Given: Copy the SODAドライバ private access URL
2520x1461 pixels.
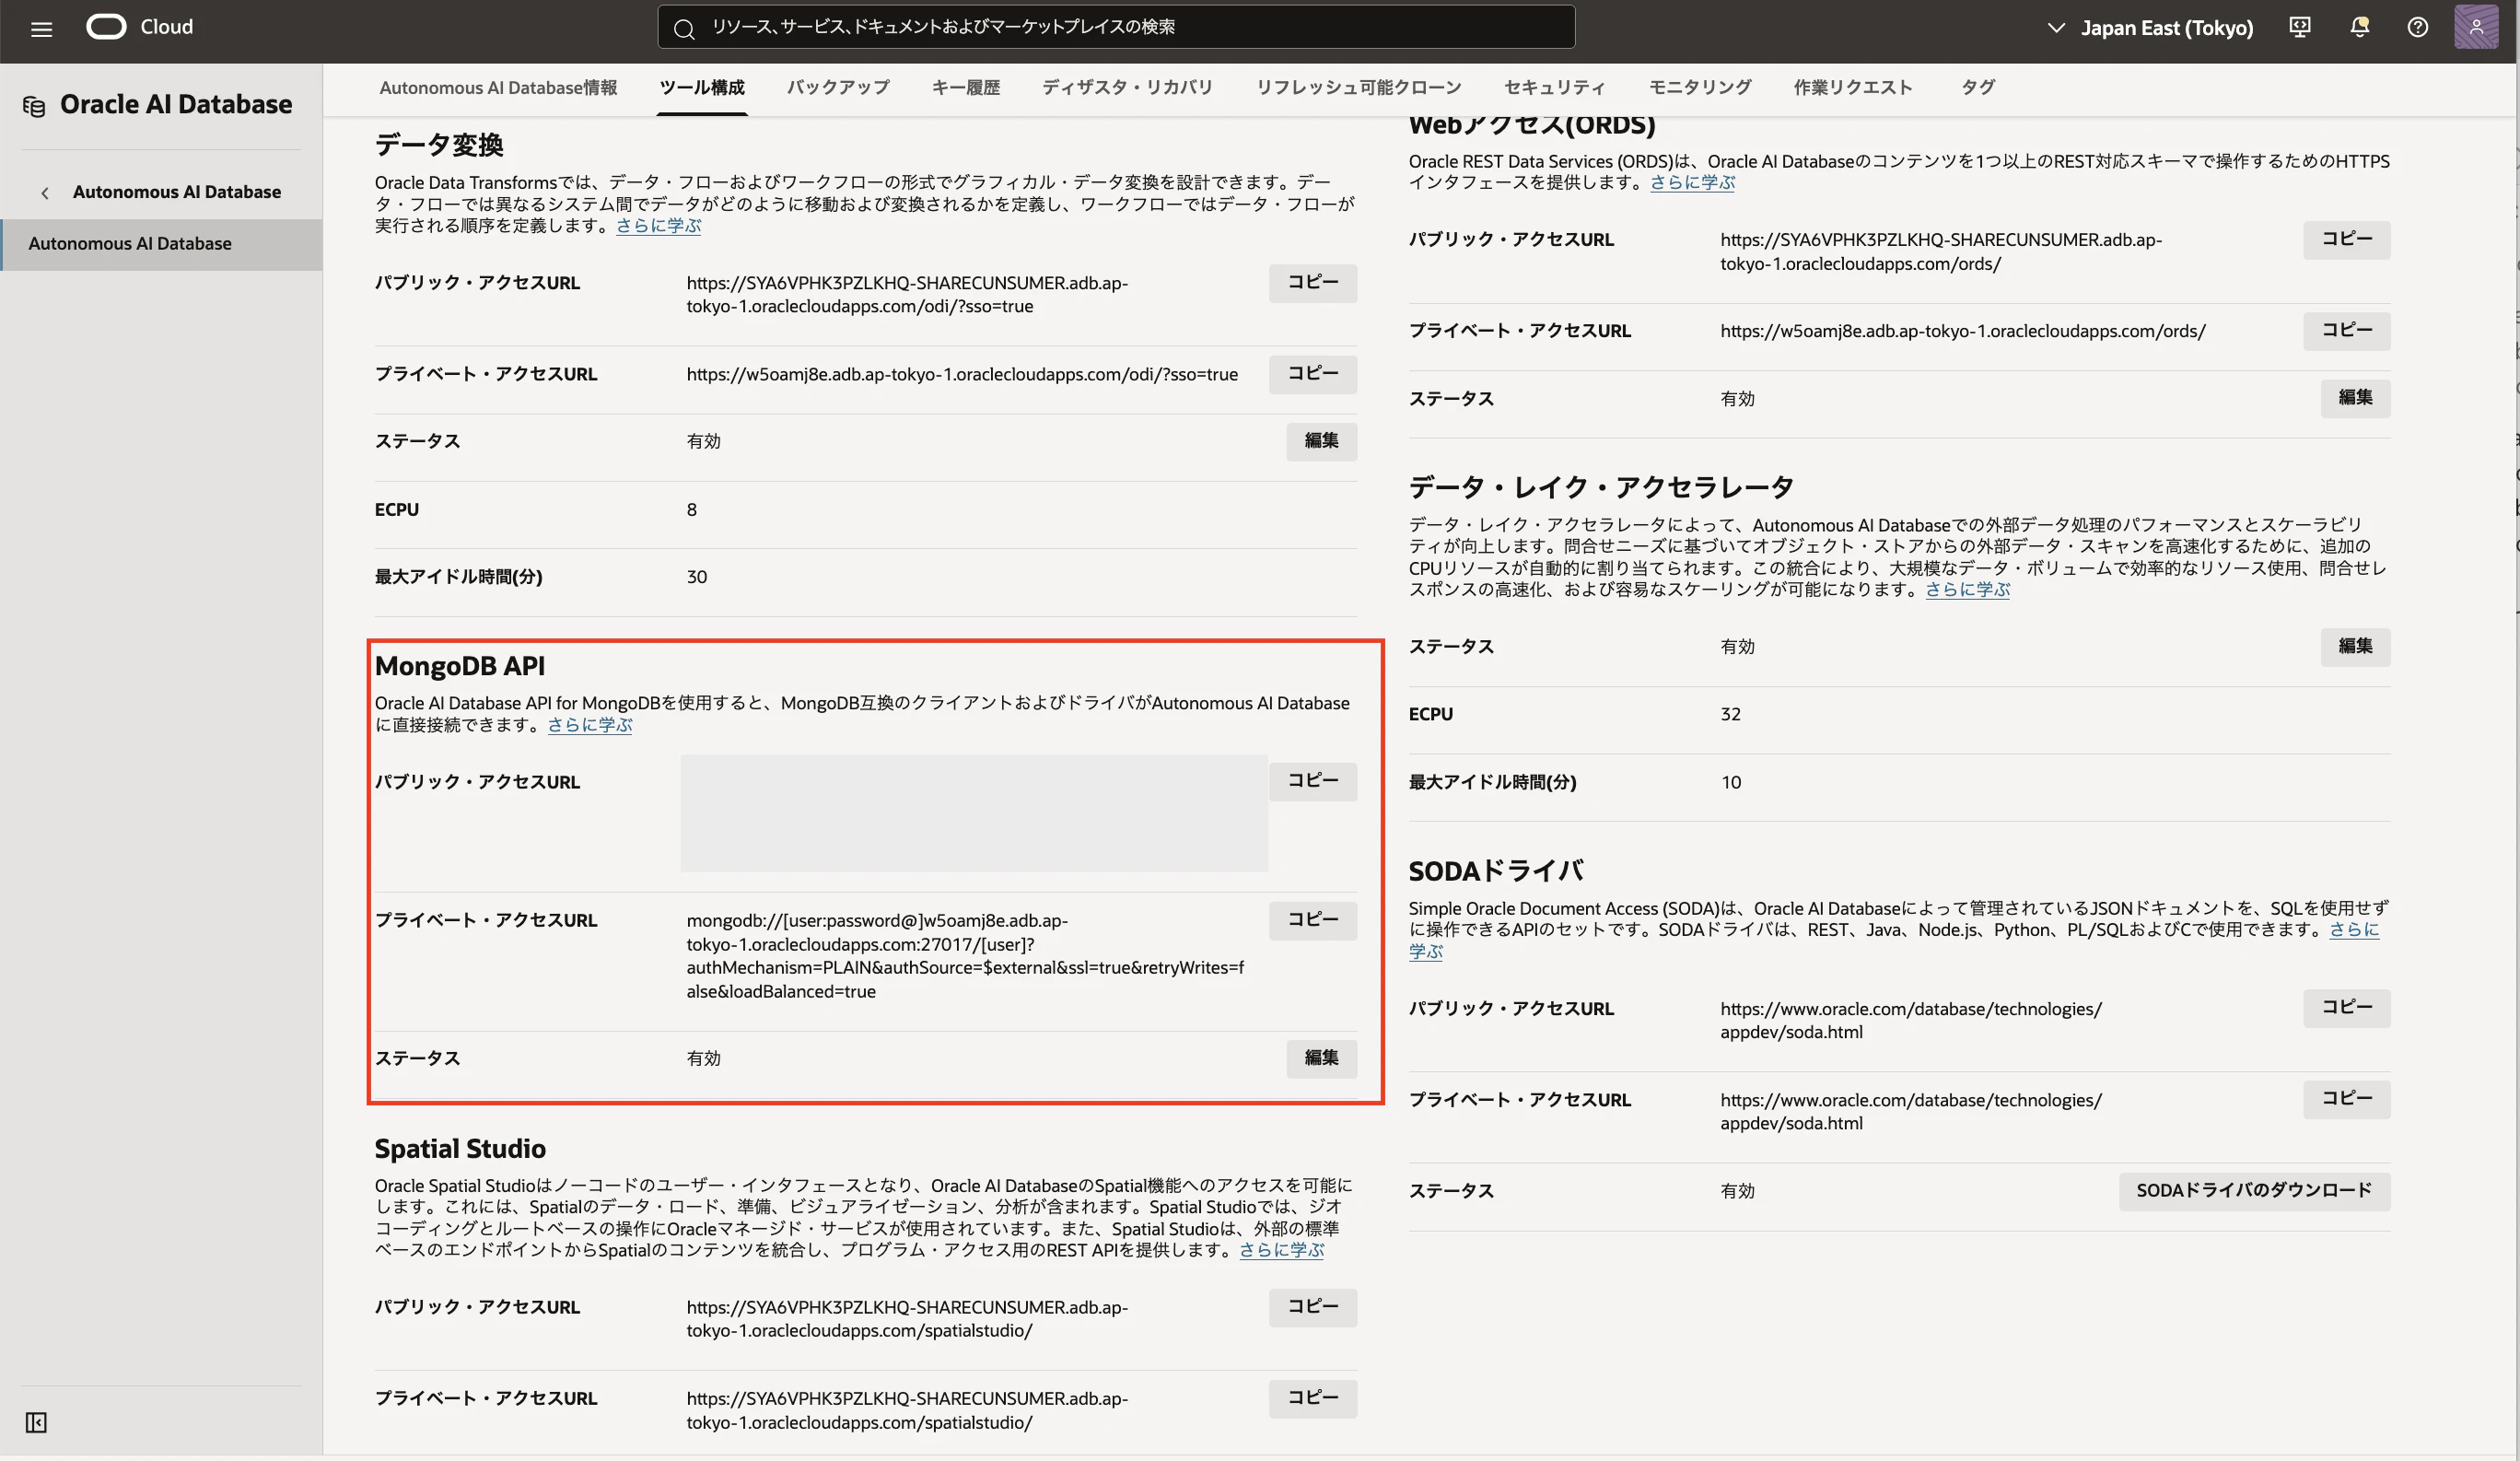Looking at the screenshot, I should (2346, 1099).
